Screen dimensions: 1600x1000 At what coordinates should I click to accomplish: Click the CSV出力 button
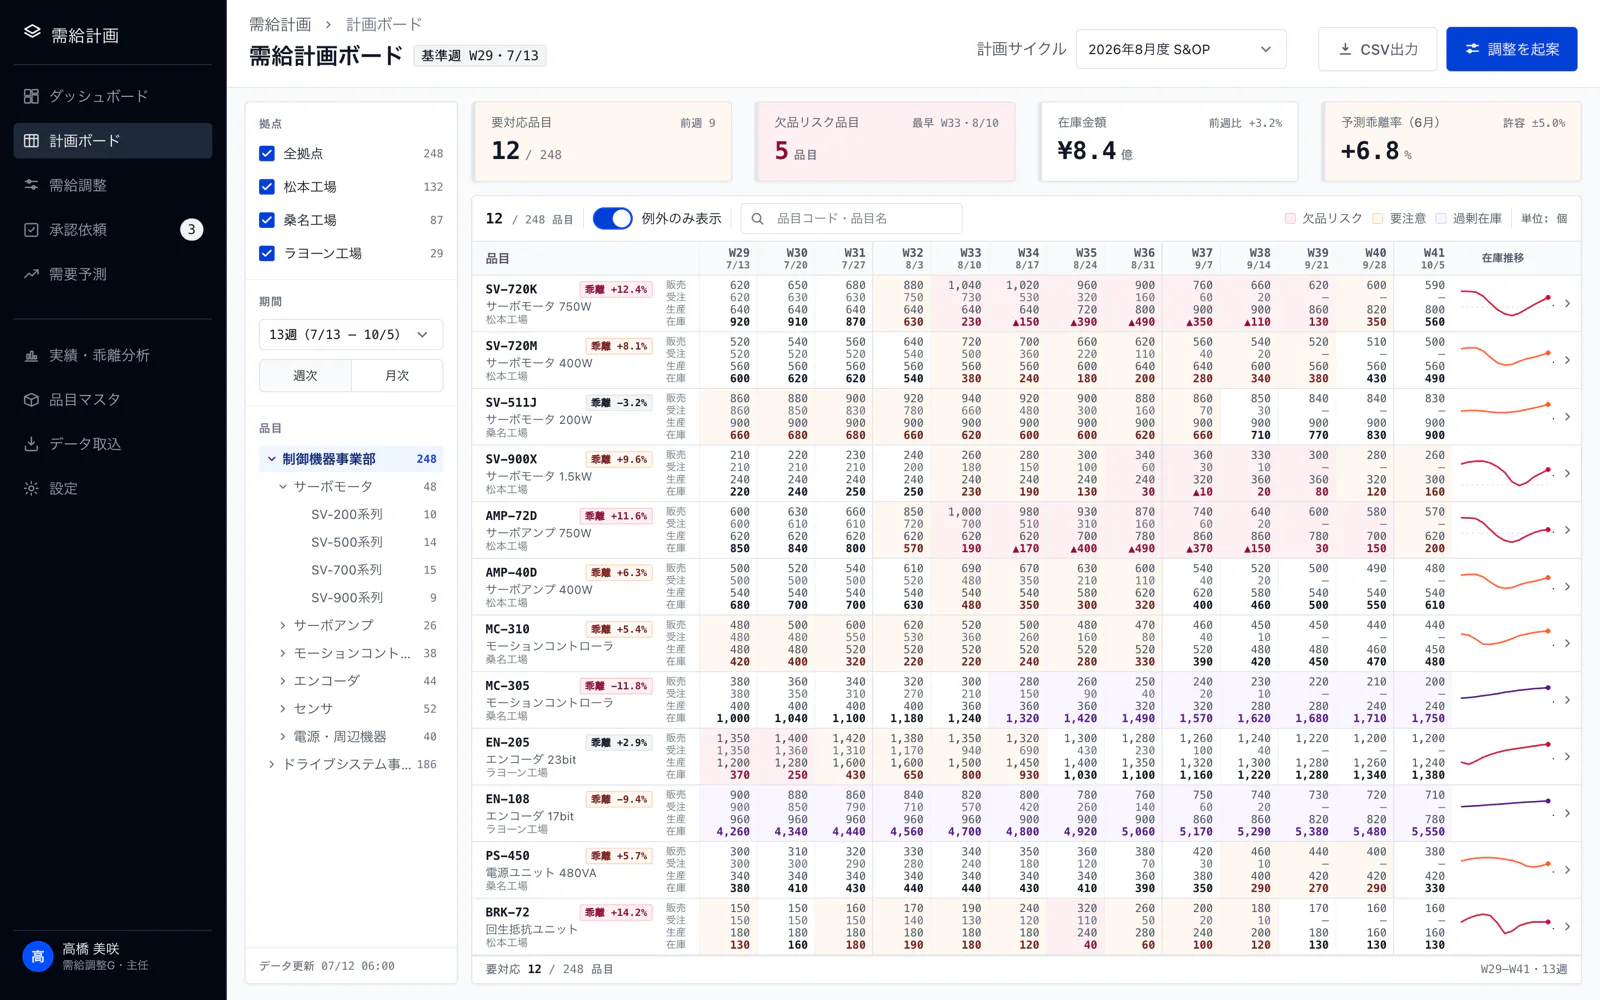point(1377,49)
